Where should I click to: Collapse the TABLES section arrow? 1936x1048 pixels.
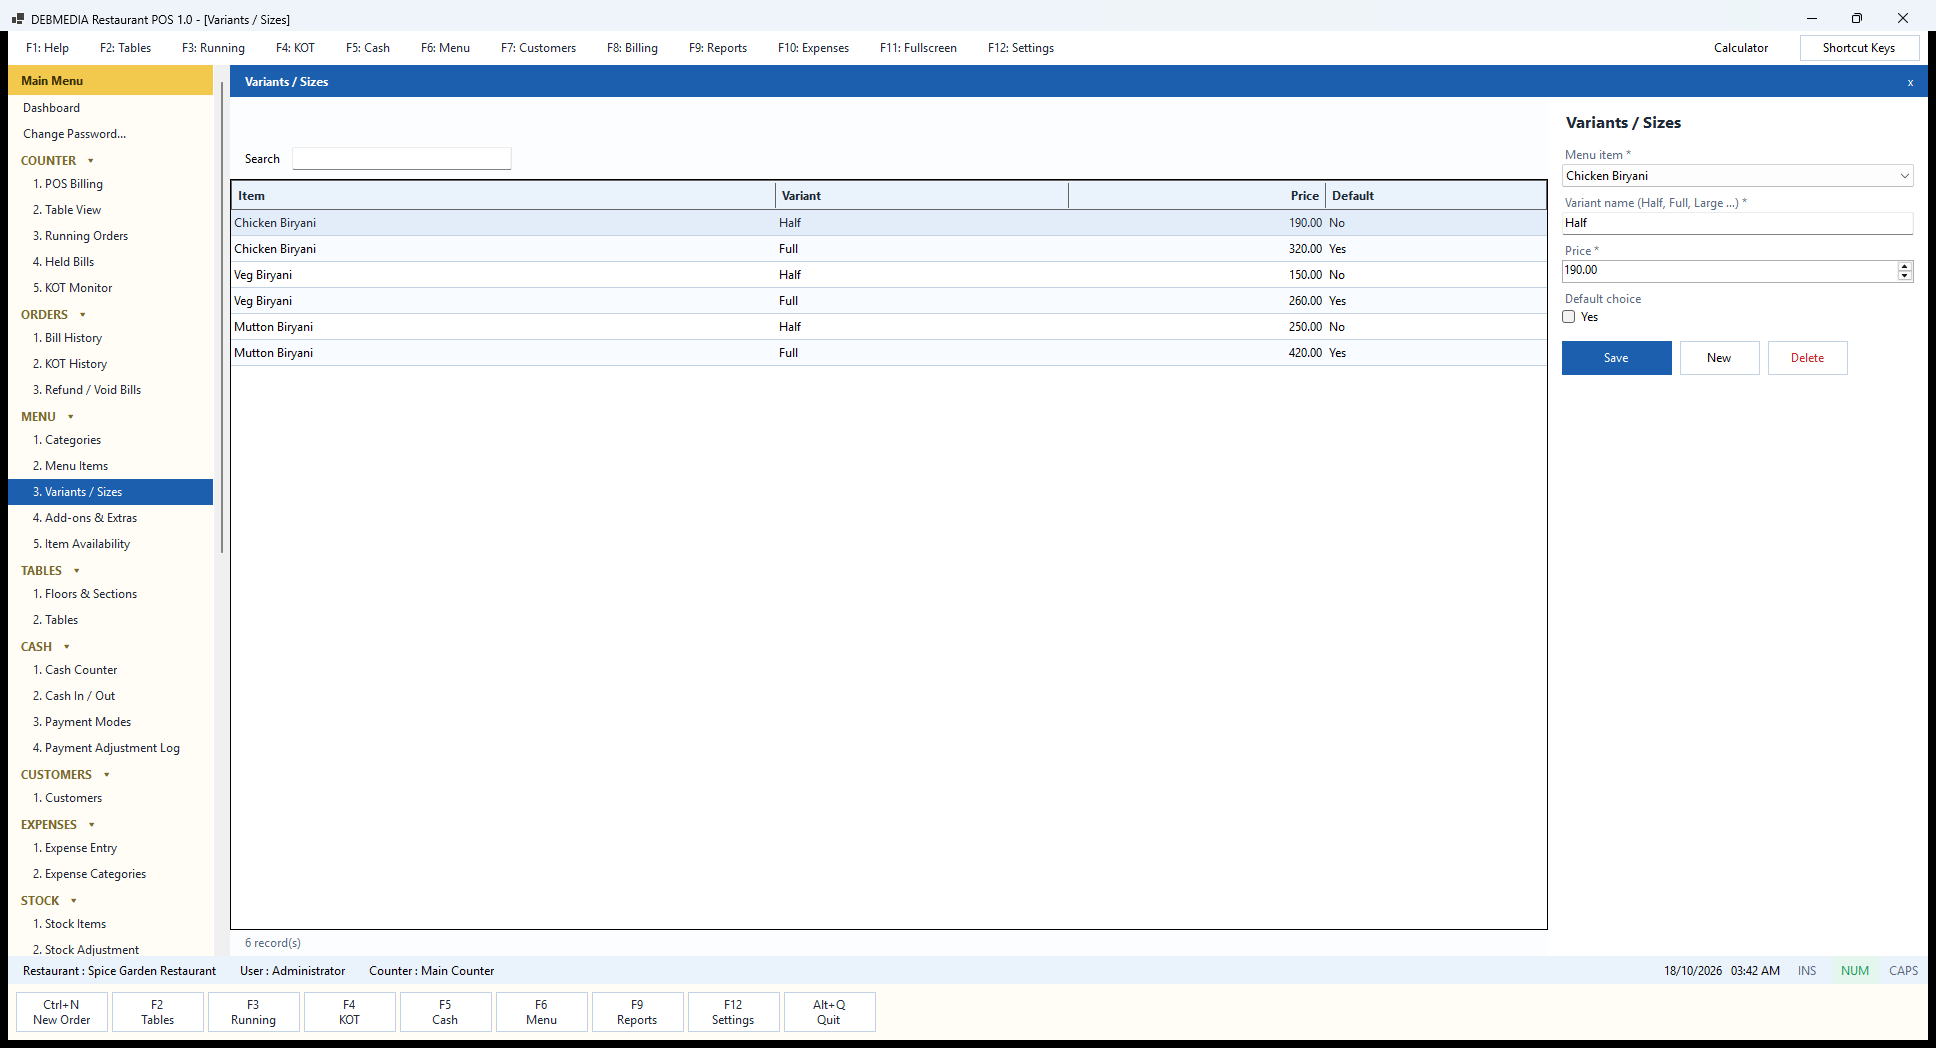[77, 571]
